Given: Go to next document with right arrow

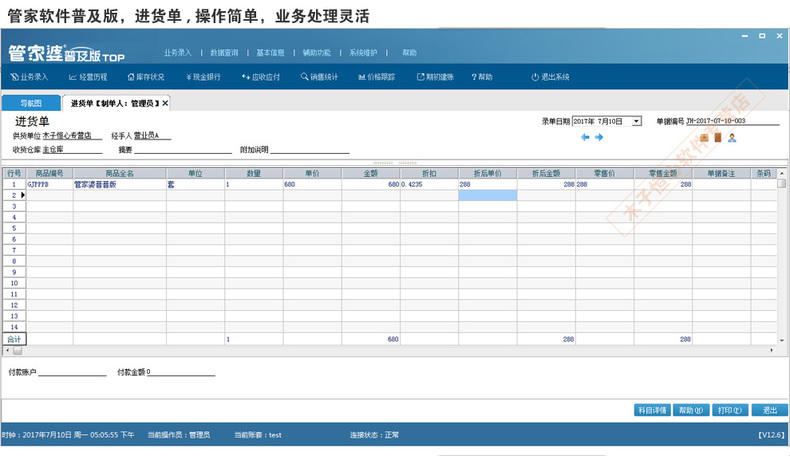Looking at the screenshot, I should pyautogui.click(x=599, y=137).
